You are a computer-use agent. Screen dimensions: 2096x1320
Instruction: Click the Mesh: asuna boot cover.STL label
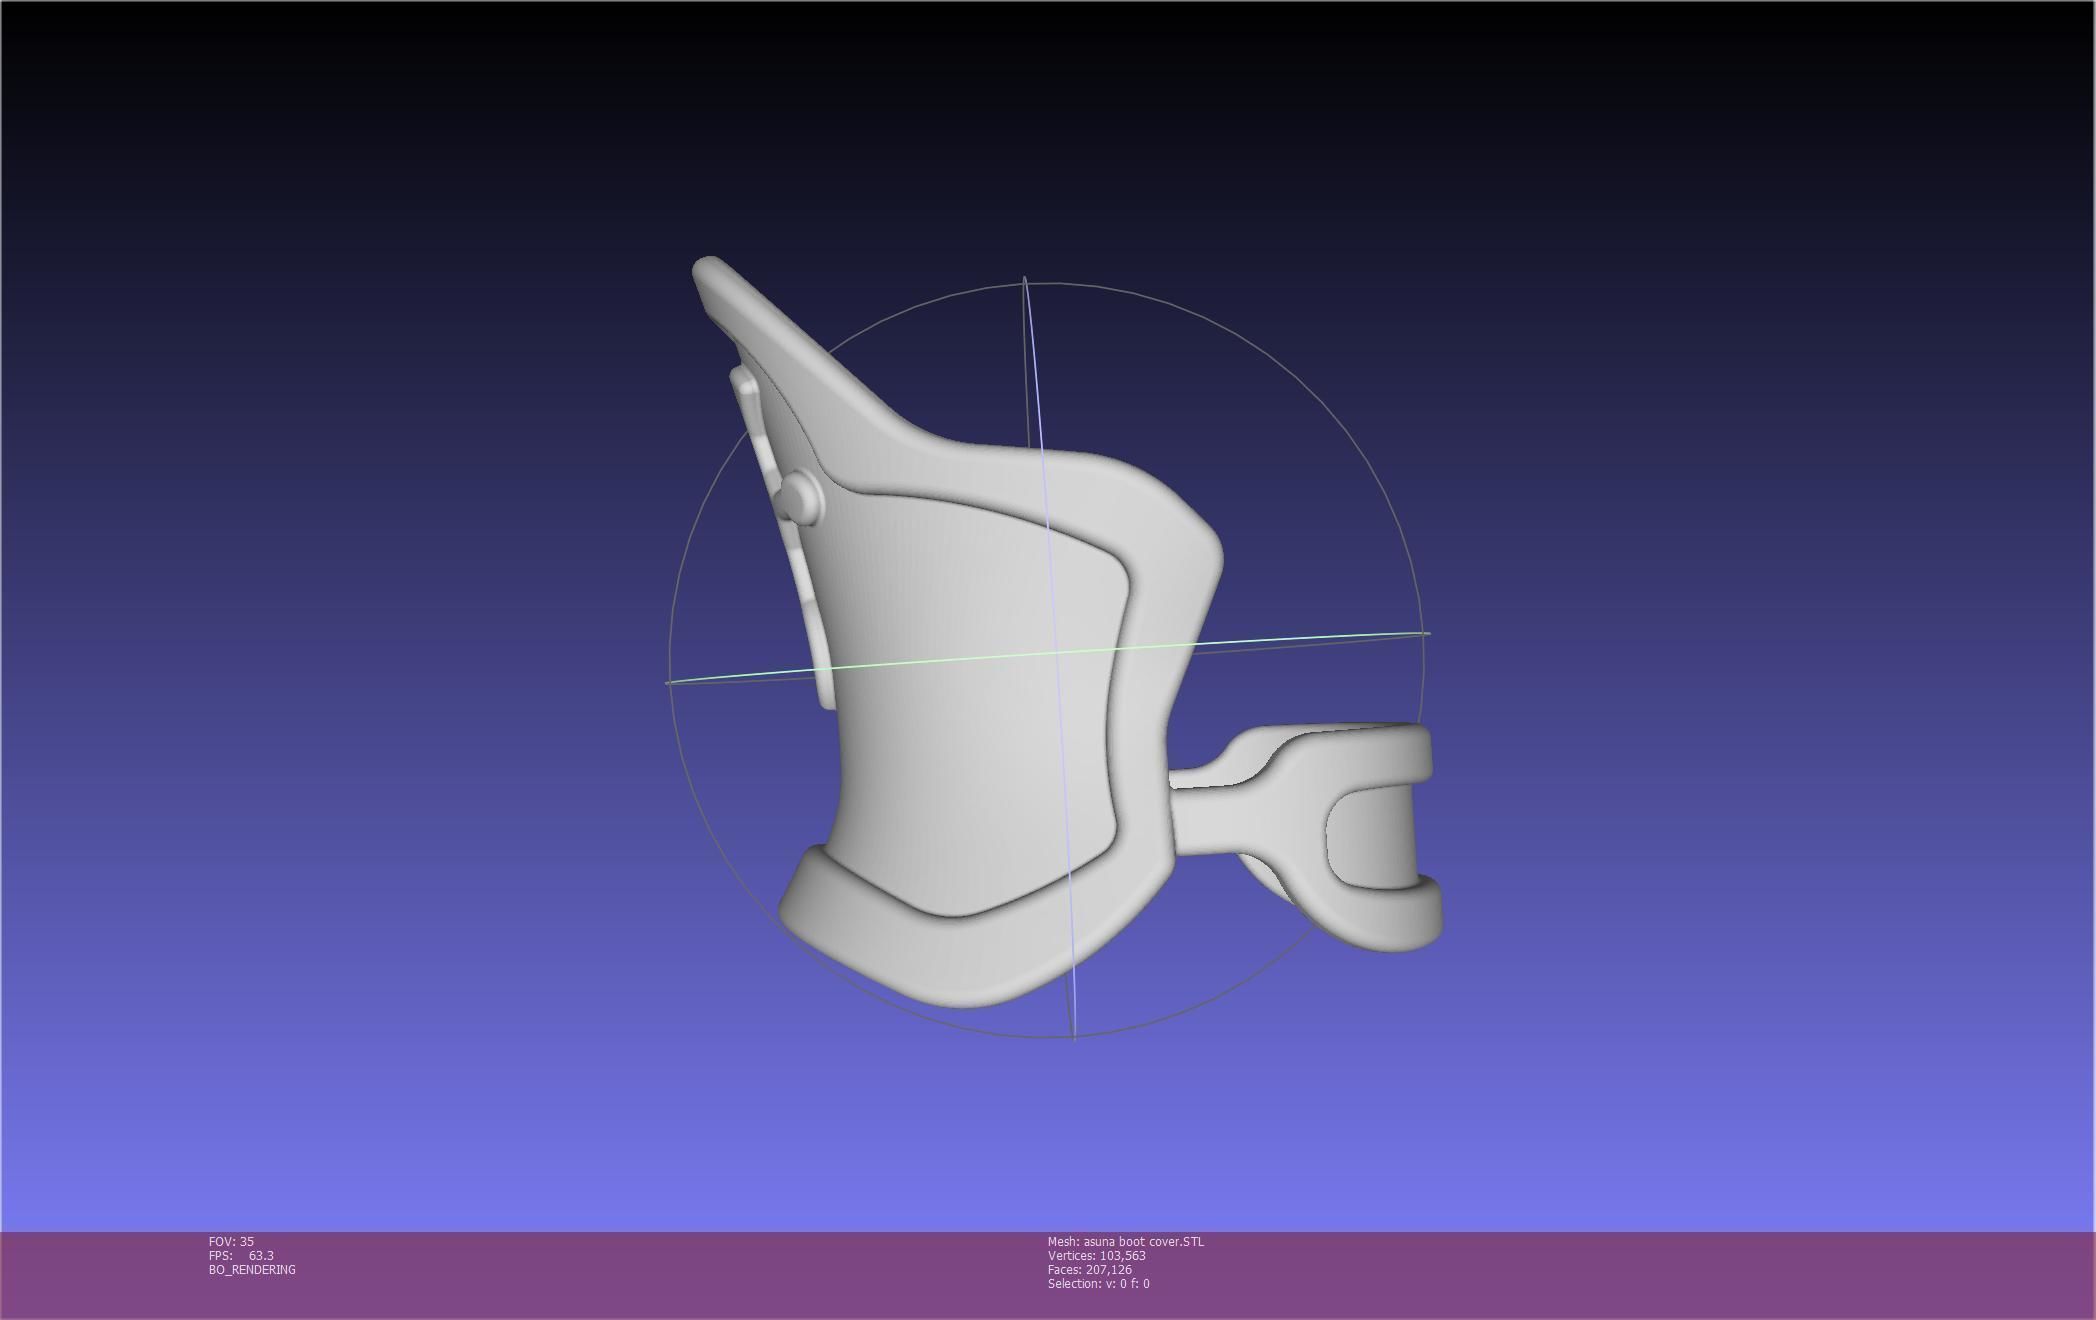click(1126, 1241)
